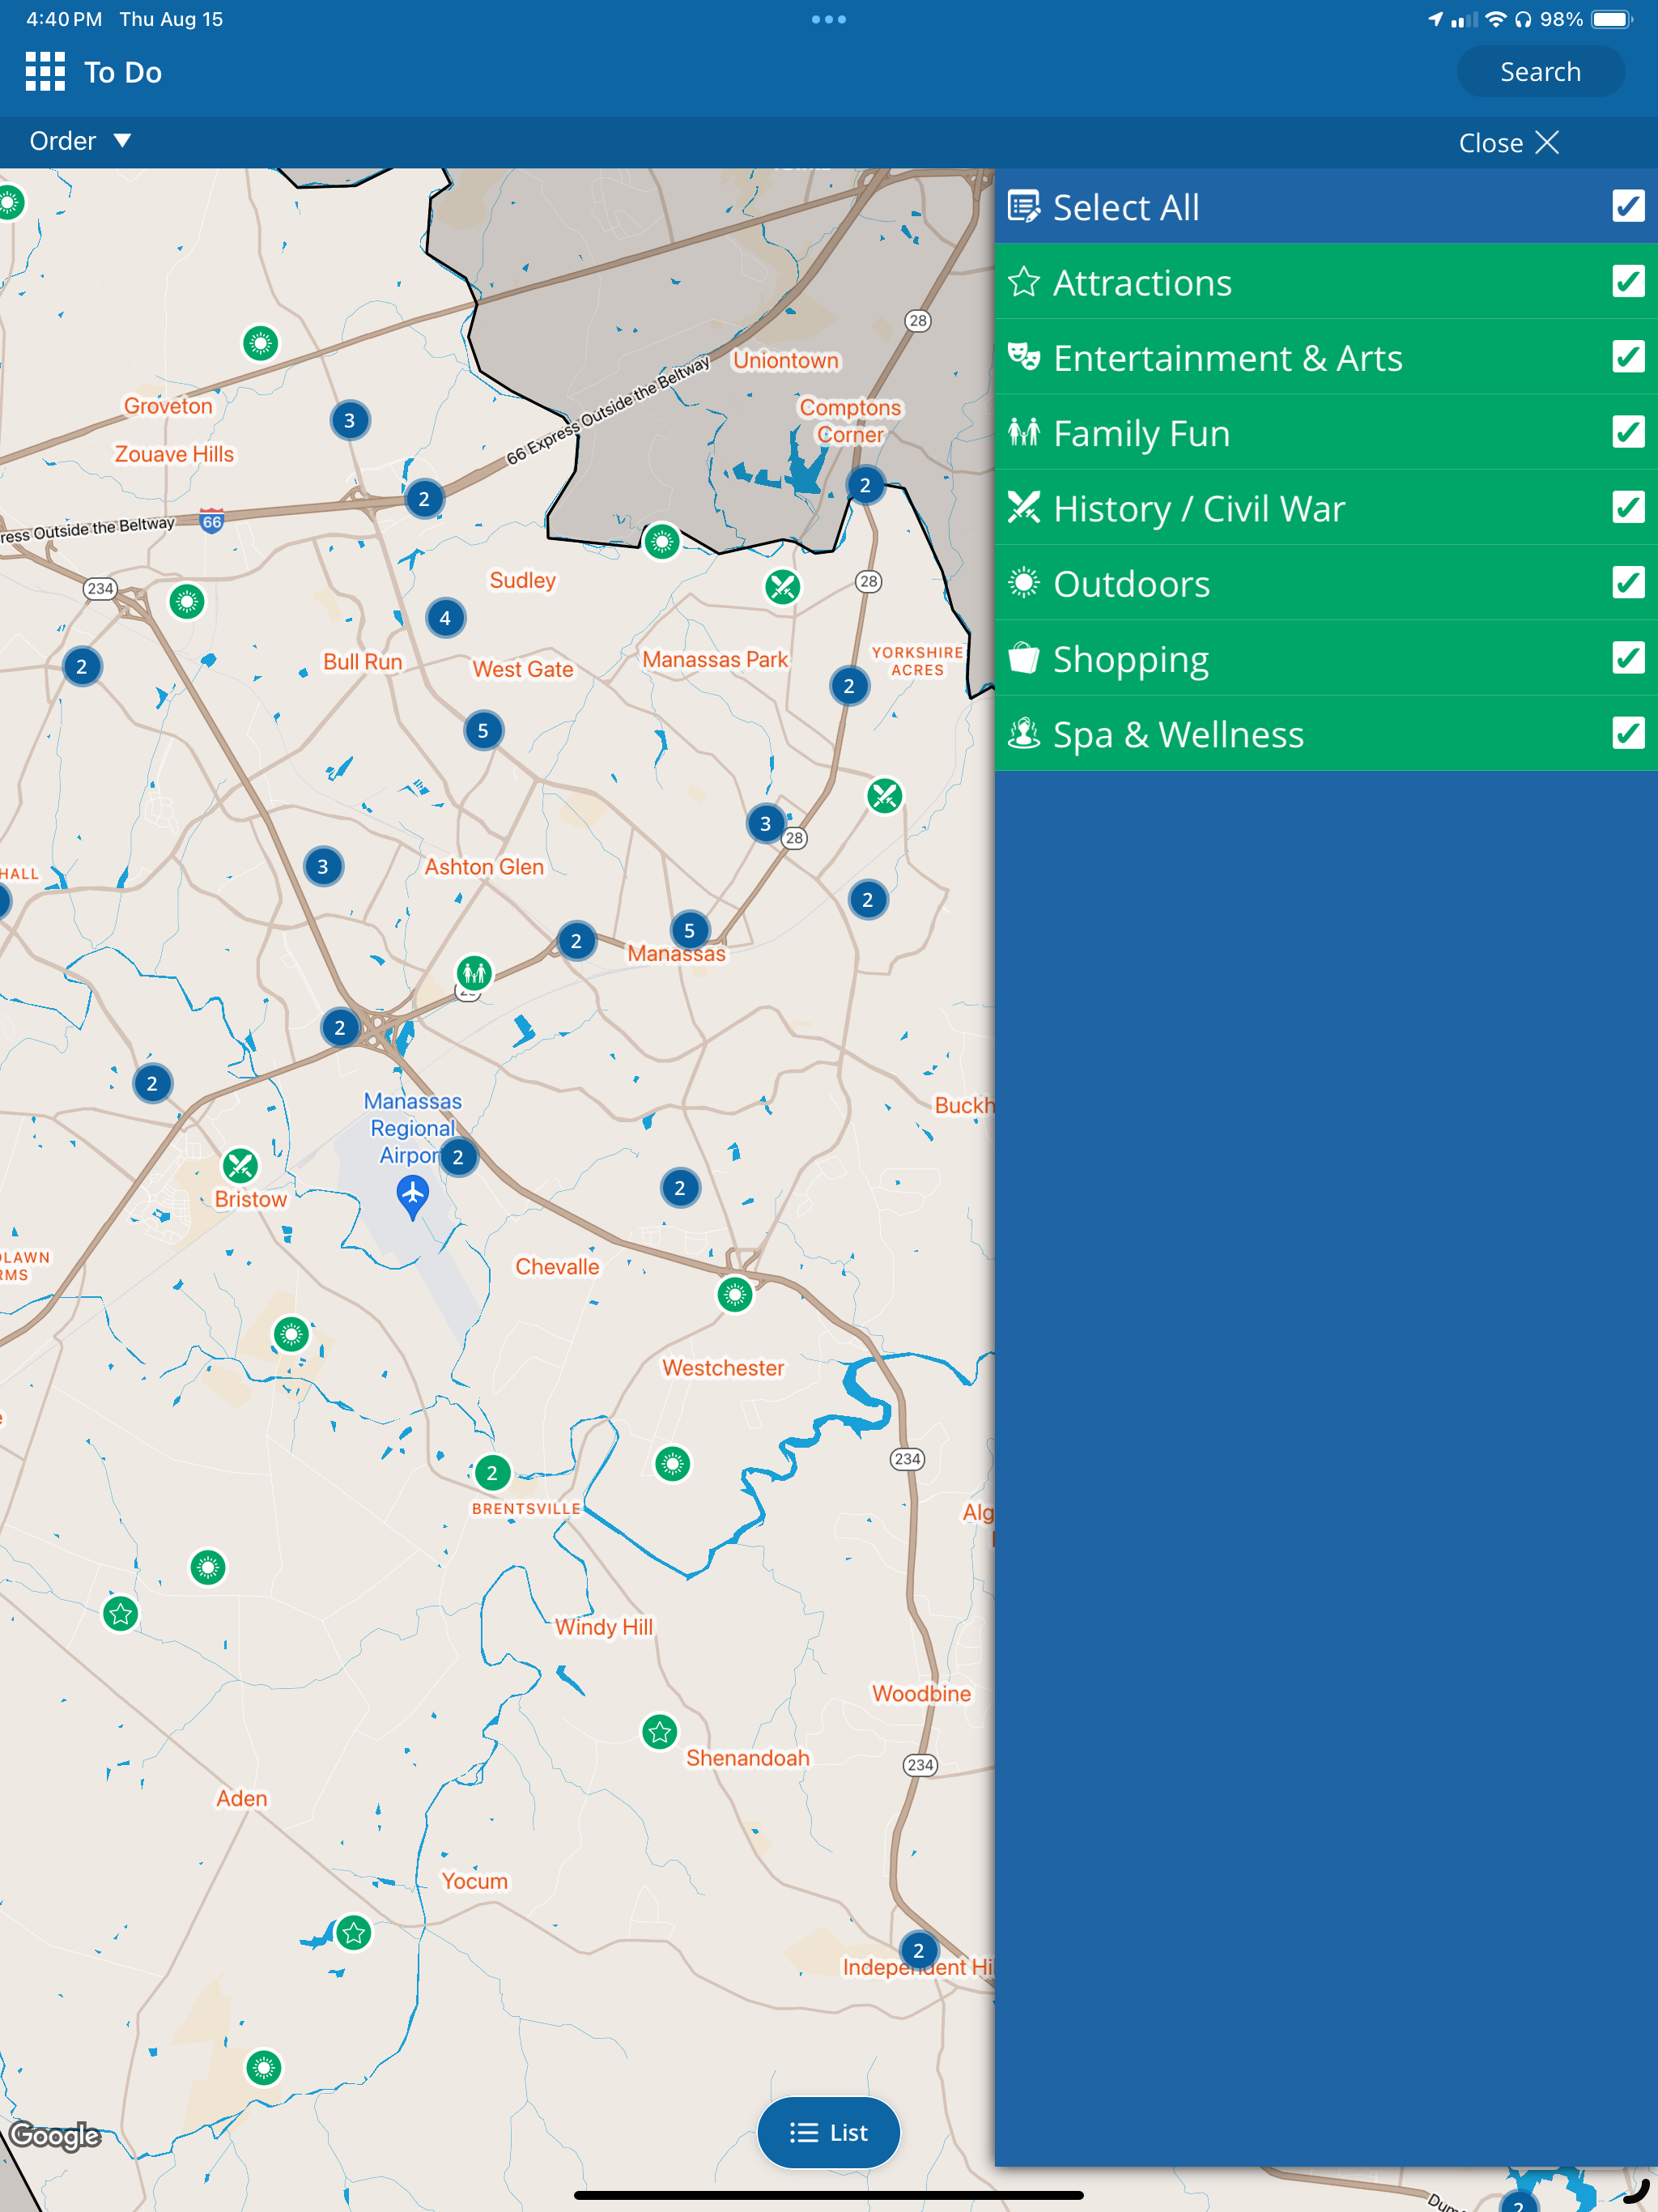Open cluster 3 west of Ashton Glen
1658x2212 pixels.
pyautogui.click(x=322, y=866)
